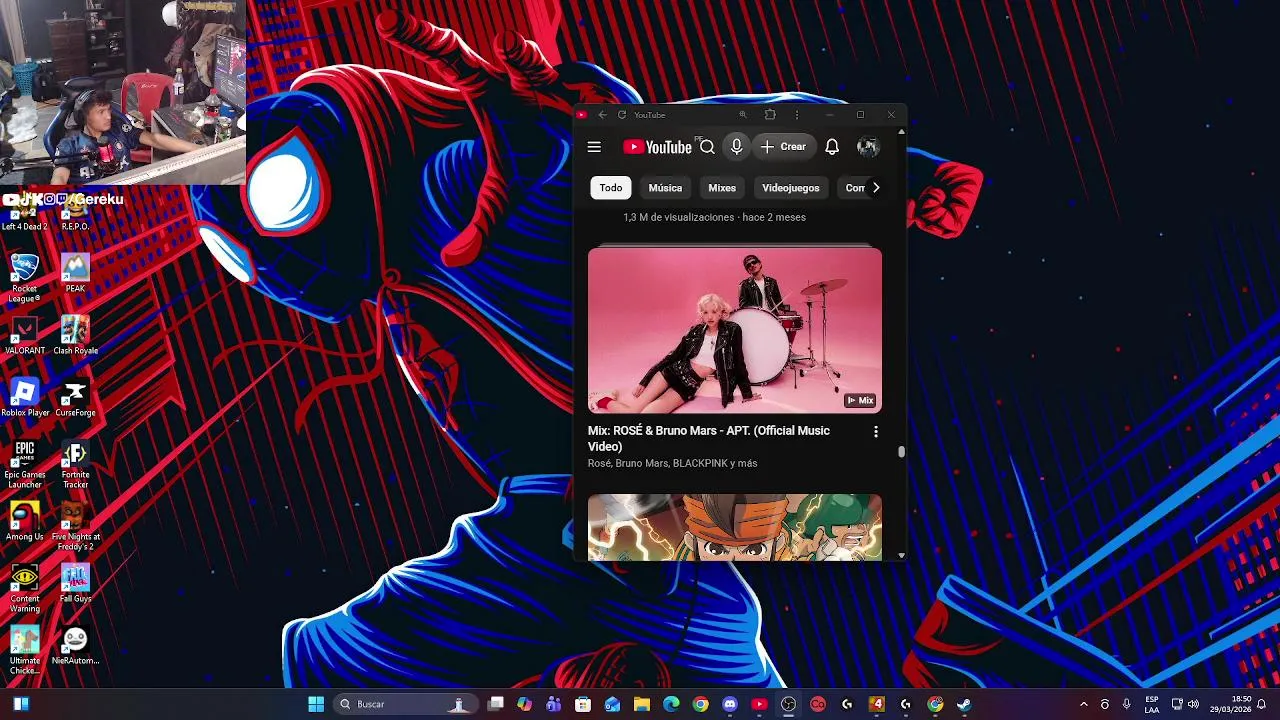Select the CurseForge desktop shortcut
The height and width of the screenshot is (720, 1280).
pyautogui.click(x=75, y=397)
